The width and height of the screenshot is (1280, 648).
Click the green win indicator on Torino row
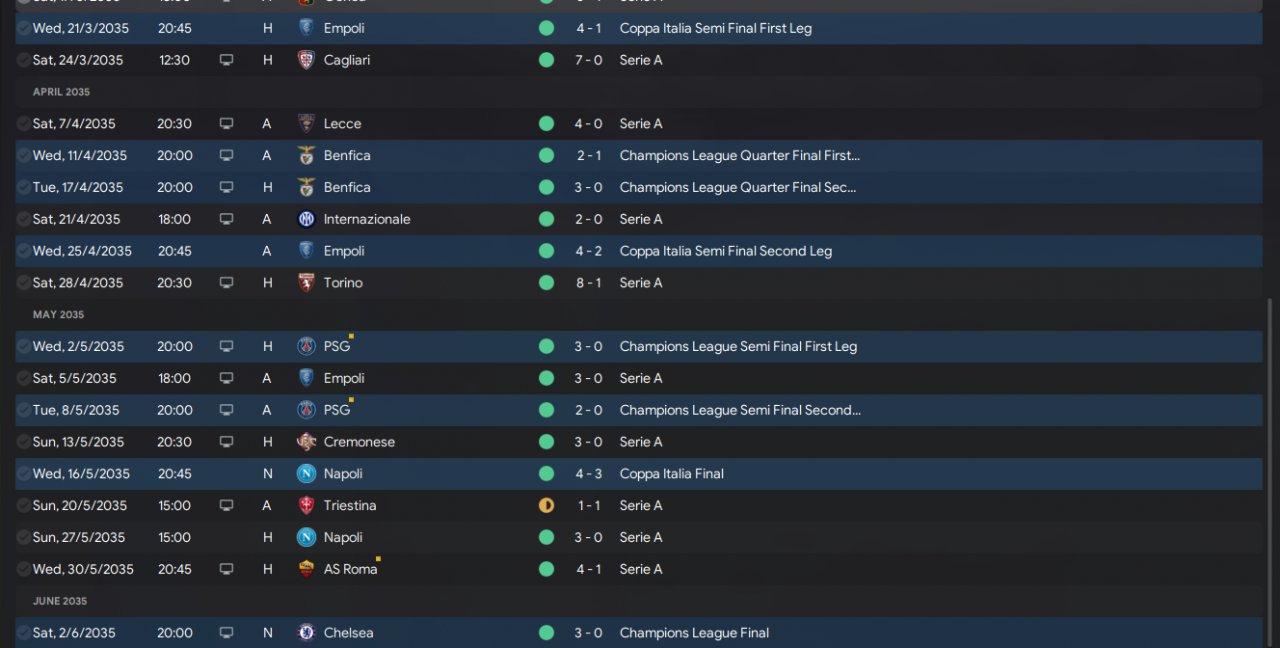coord(546,283)
